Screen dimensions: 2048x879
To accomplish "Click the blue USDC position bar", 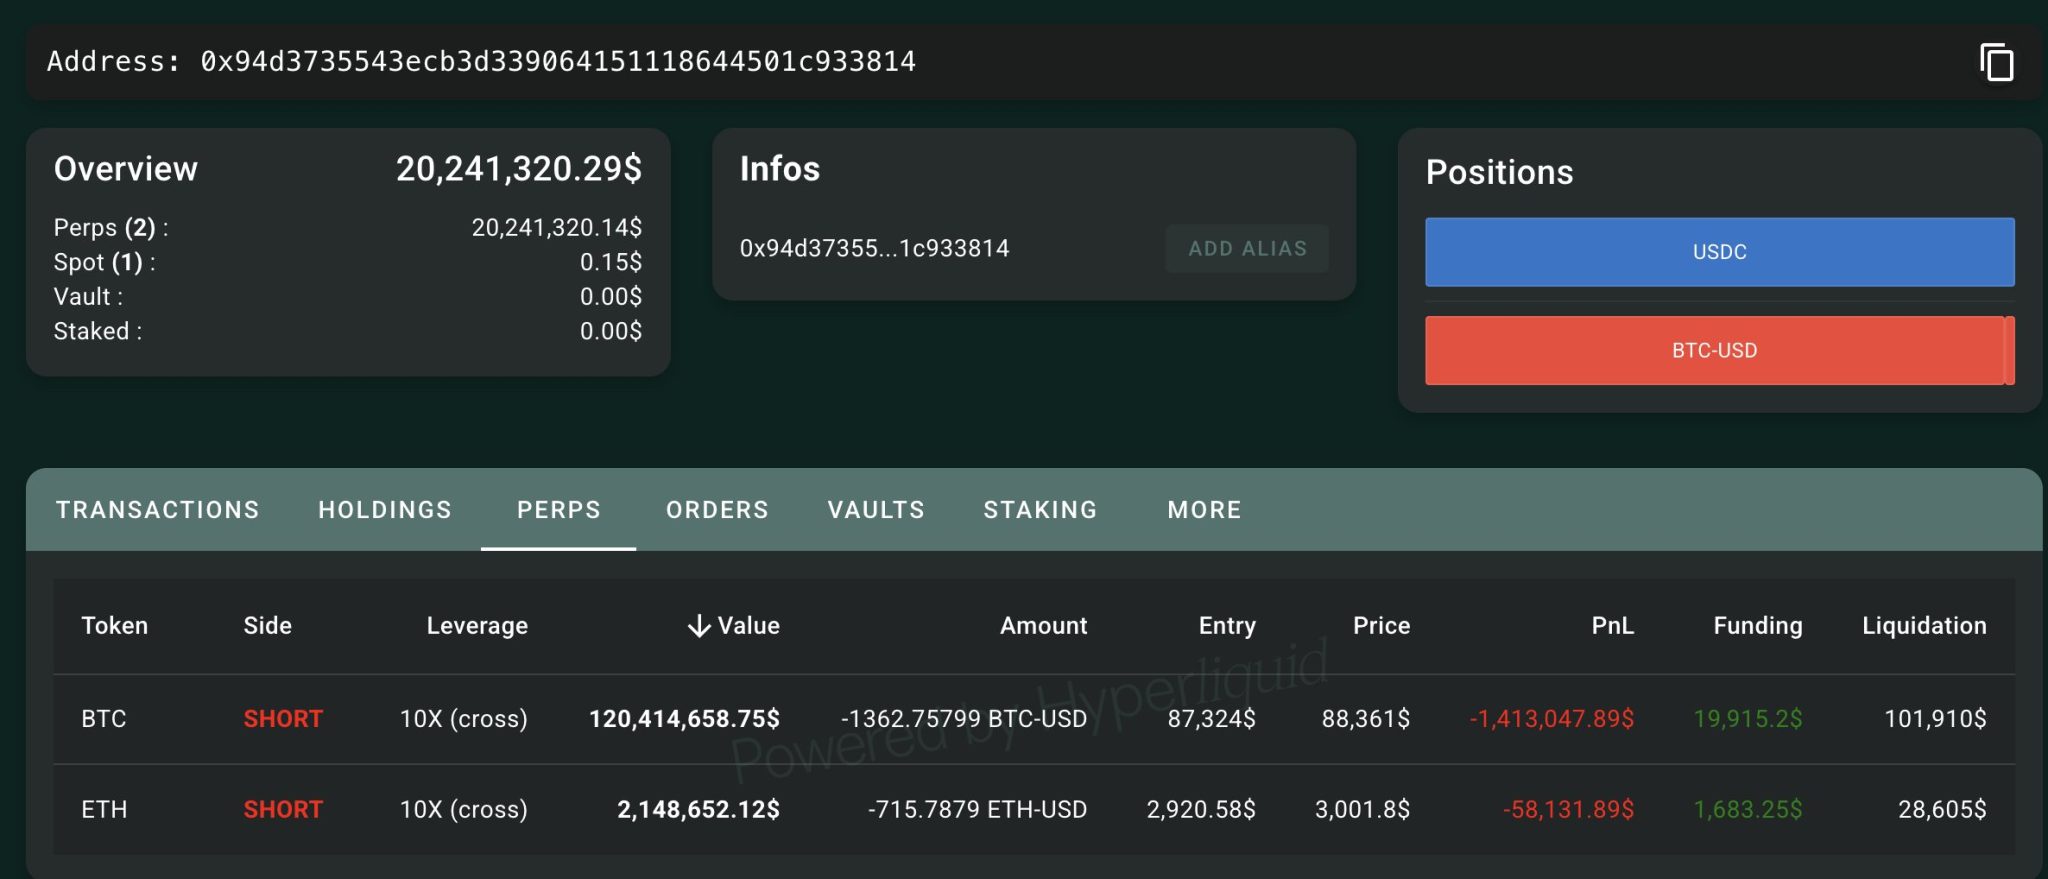I will [x=1719, y=252].
